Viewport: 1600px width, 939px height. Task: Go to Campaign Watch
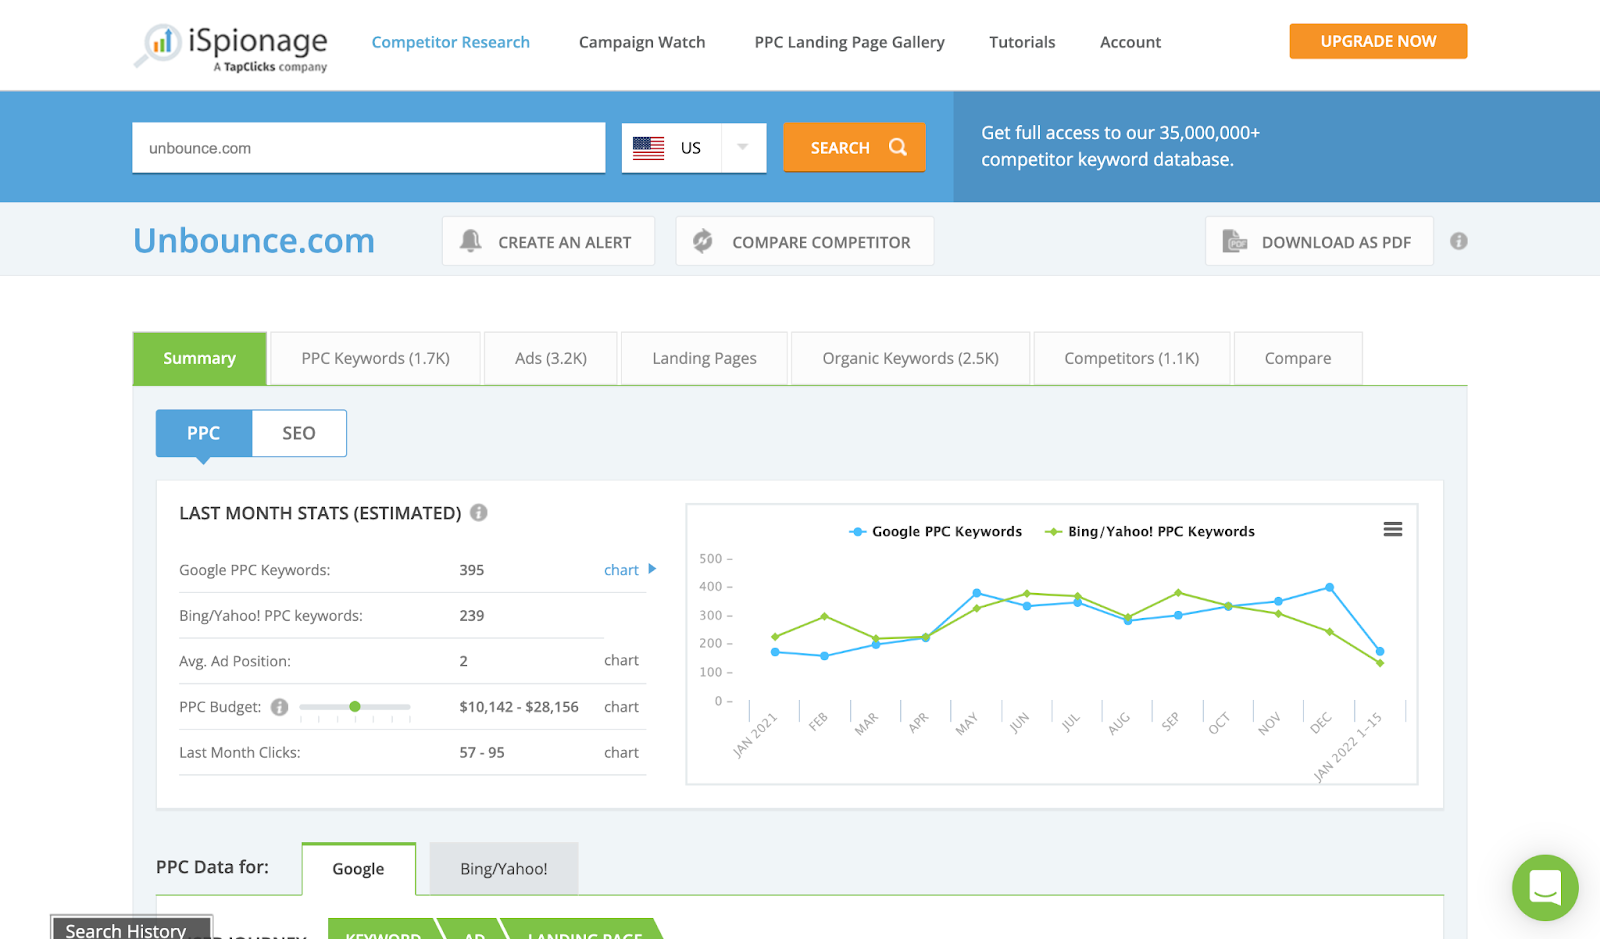pyautogui.click(x=642, y=42)
